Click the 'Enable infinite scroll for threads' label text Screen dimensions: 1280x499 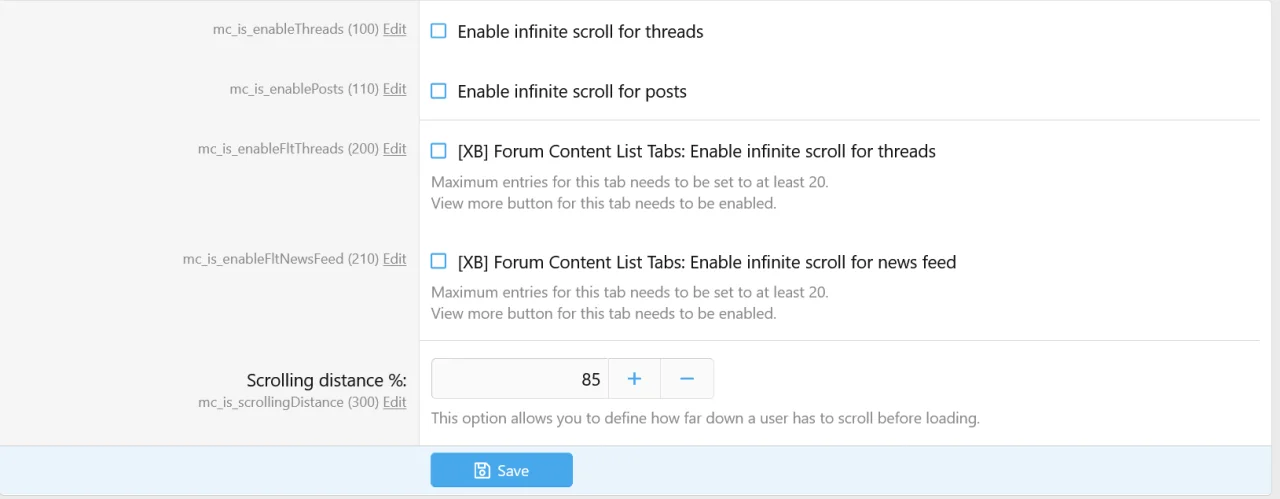[580, 32]
